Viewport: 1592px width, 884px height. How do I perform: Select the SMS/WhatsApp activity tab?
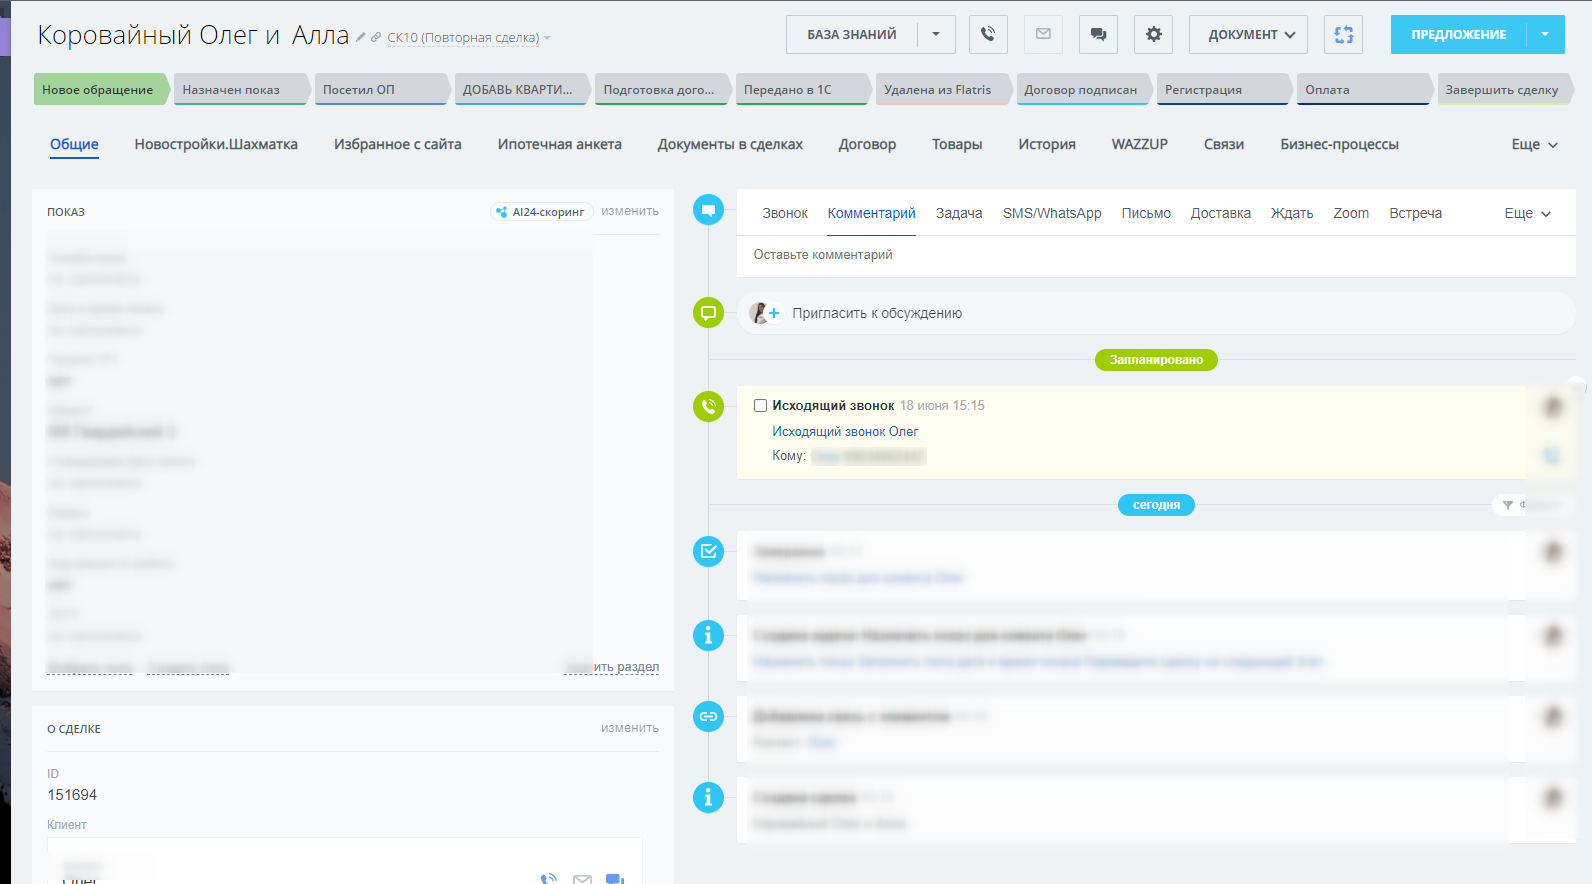pyautogui.click(x=1052, y=213)
